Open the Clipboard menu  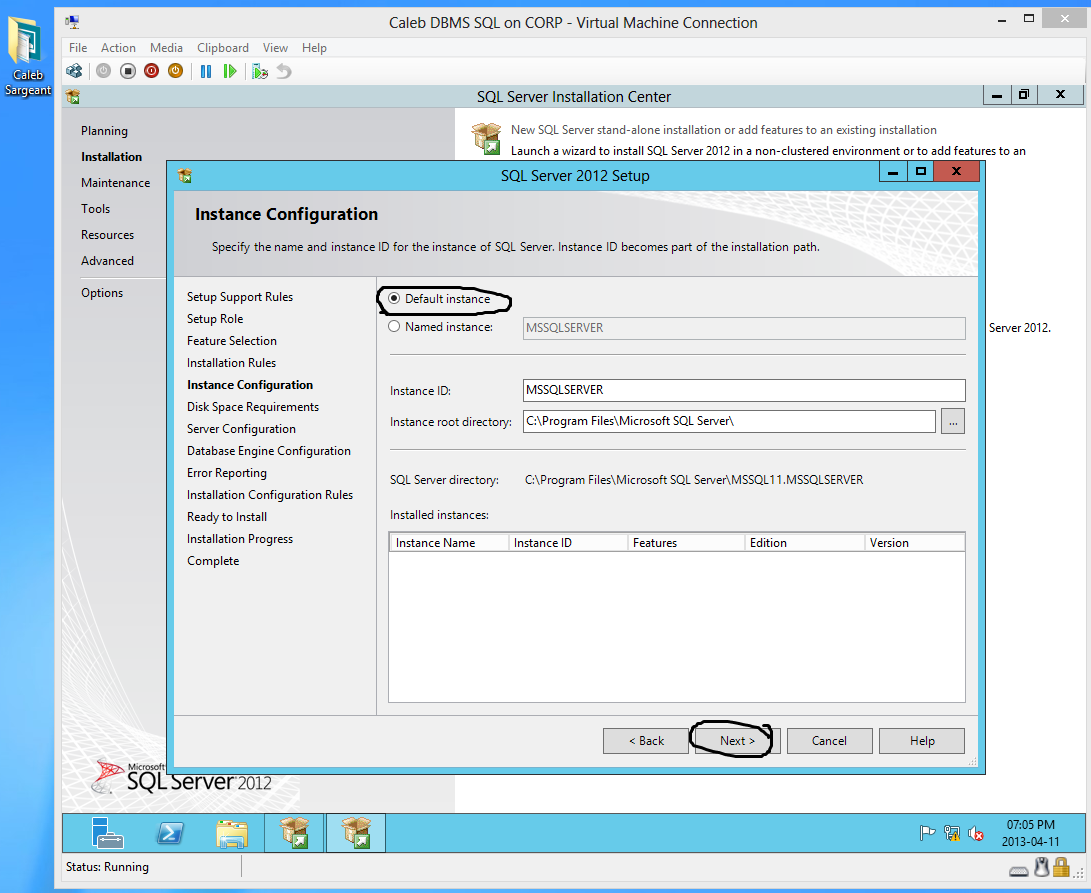[x=223, y=47]
